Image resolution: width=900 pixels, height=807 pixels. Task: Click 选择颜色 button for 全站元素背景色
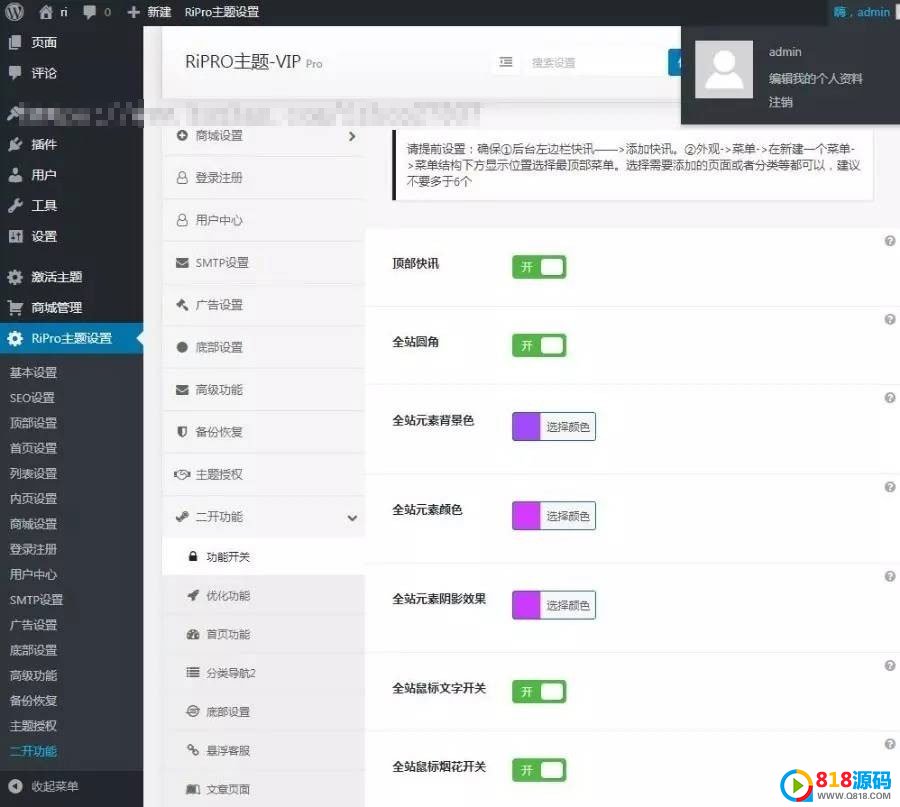[568, 426]
